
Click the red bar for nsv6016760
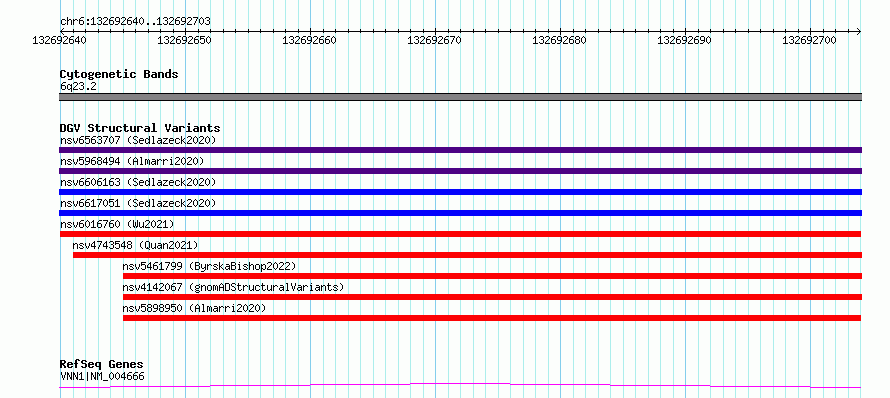pyautogui.click(x=460, y=234)
